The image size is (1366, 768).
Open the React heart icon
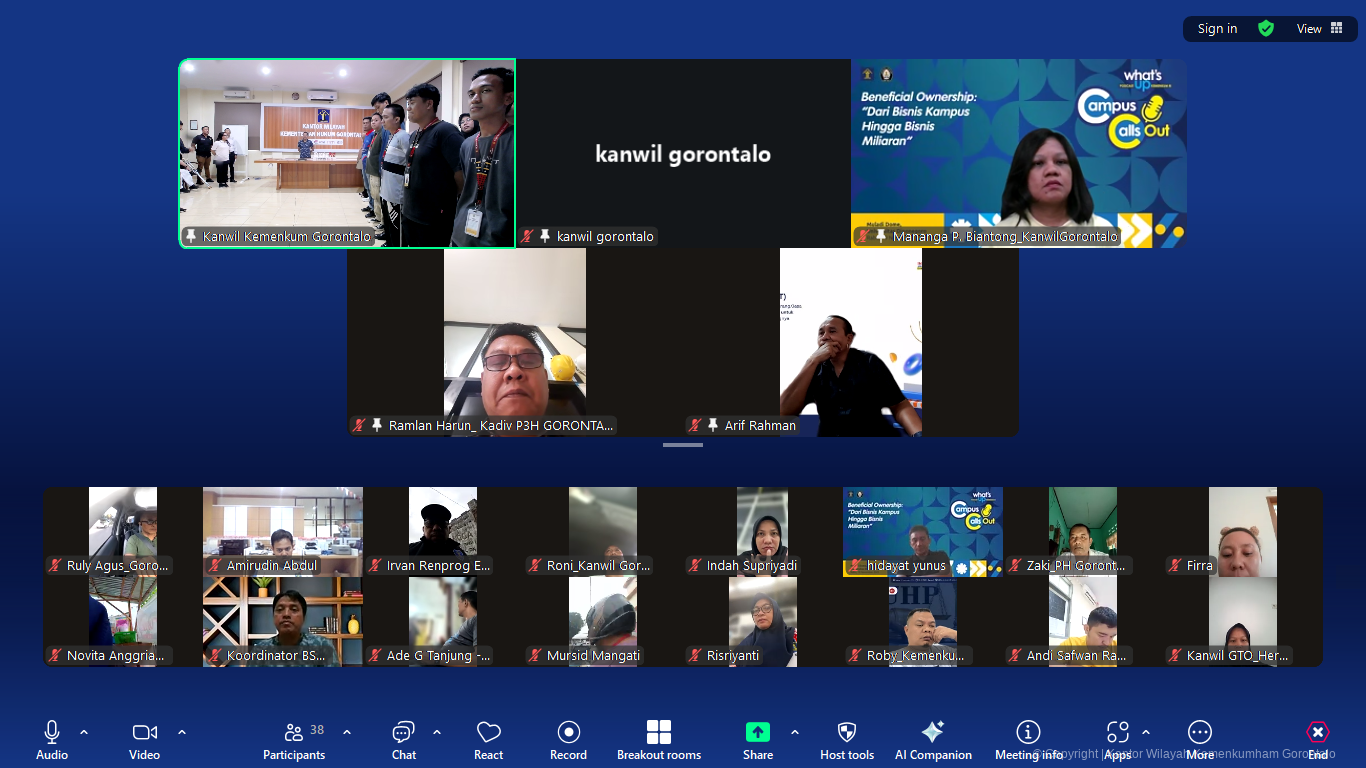point(488,733)
